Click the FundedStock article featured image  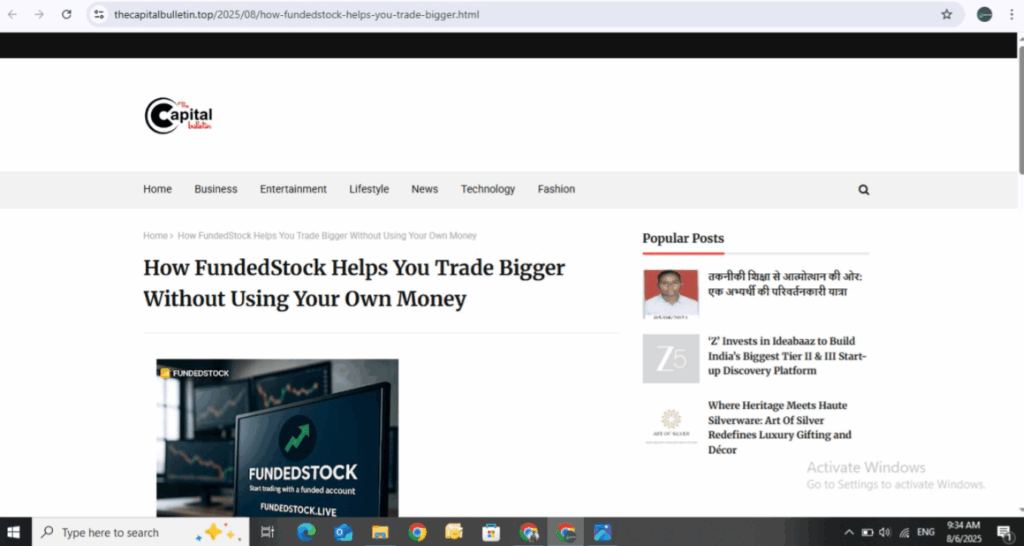coord(277,437)
